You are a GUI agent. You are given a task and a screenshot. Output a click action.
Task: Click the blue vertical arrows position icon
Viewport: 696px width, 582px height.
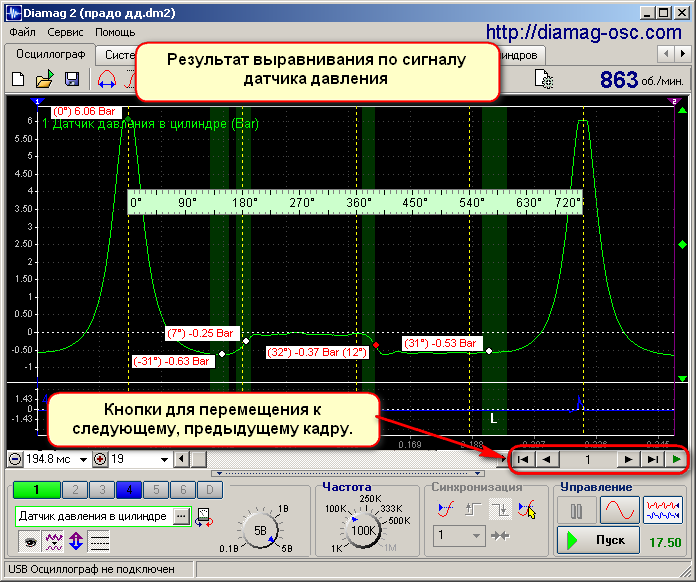[x=76, y=542]
